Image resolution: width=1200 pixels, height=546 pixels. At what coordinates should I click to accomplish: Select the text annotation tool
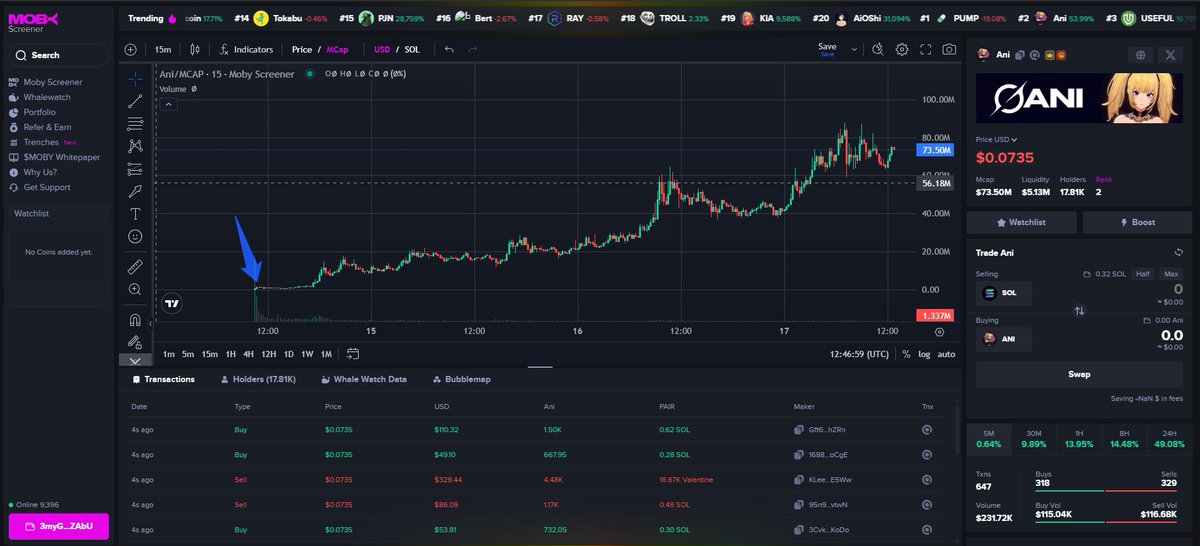pos(135,214)
